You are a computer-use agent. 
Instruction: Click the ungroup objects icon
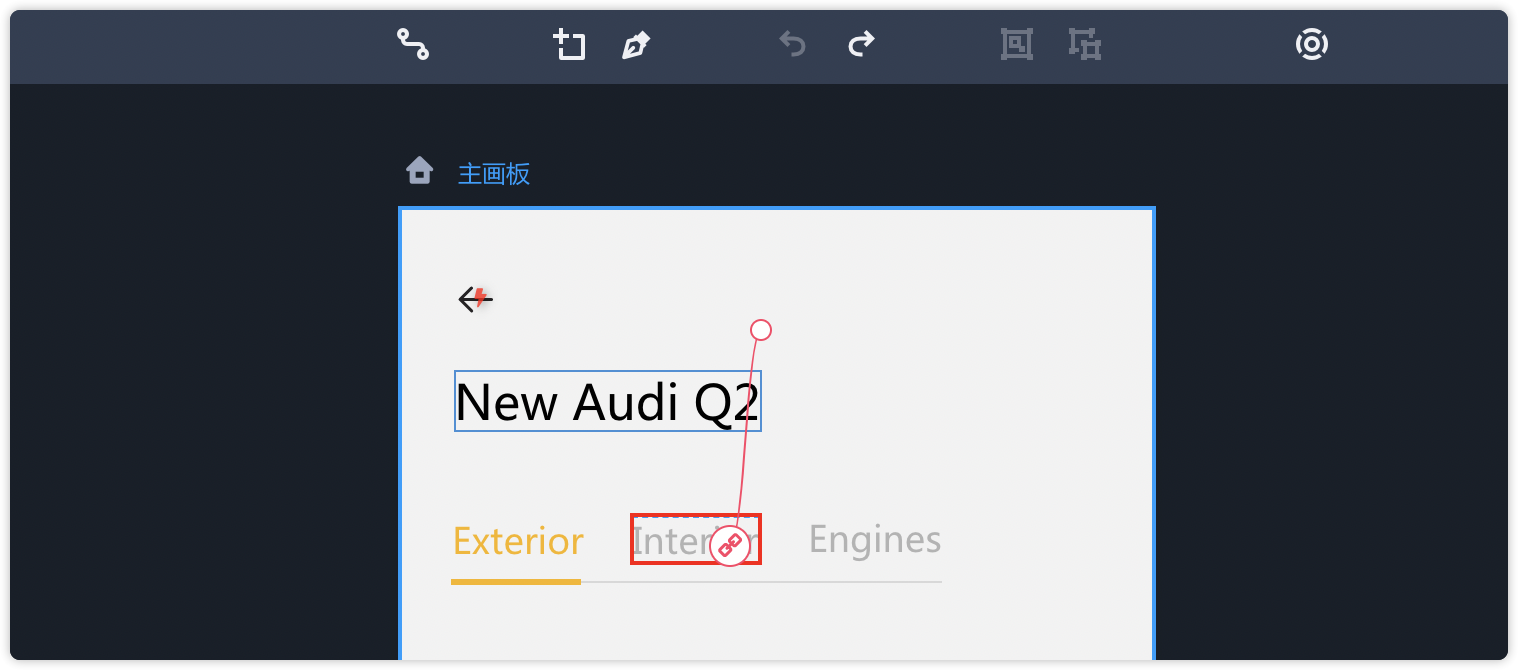click(x=1084, y=44)
